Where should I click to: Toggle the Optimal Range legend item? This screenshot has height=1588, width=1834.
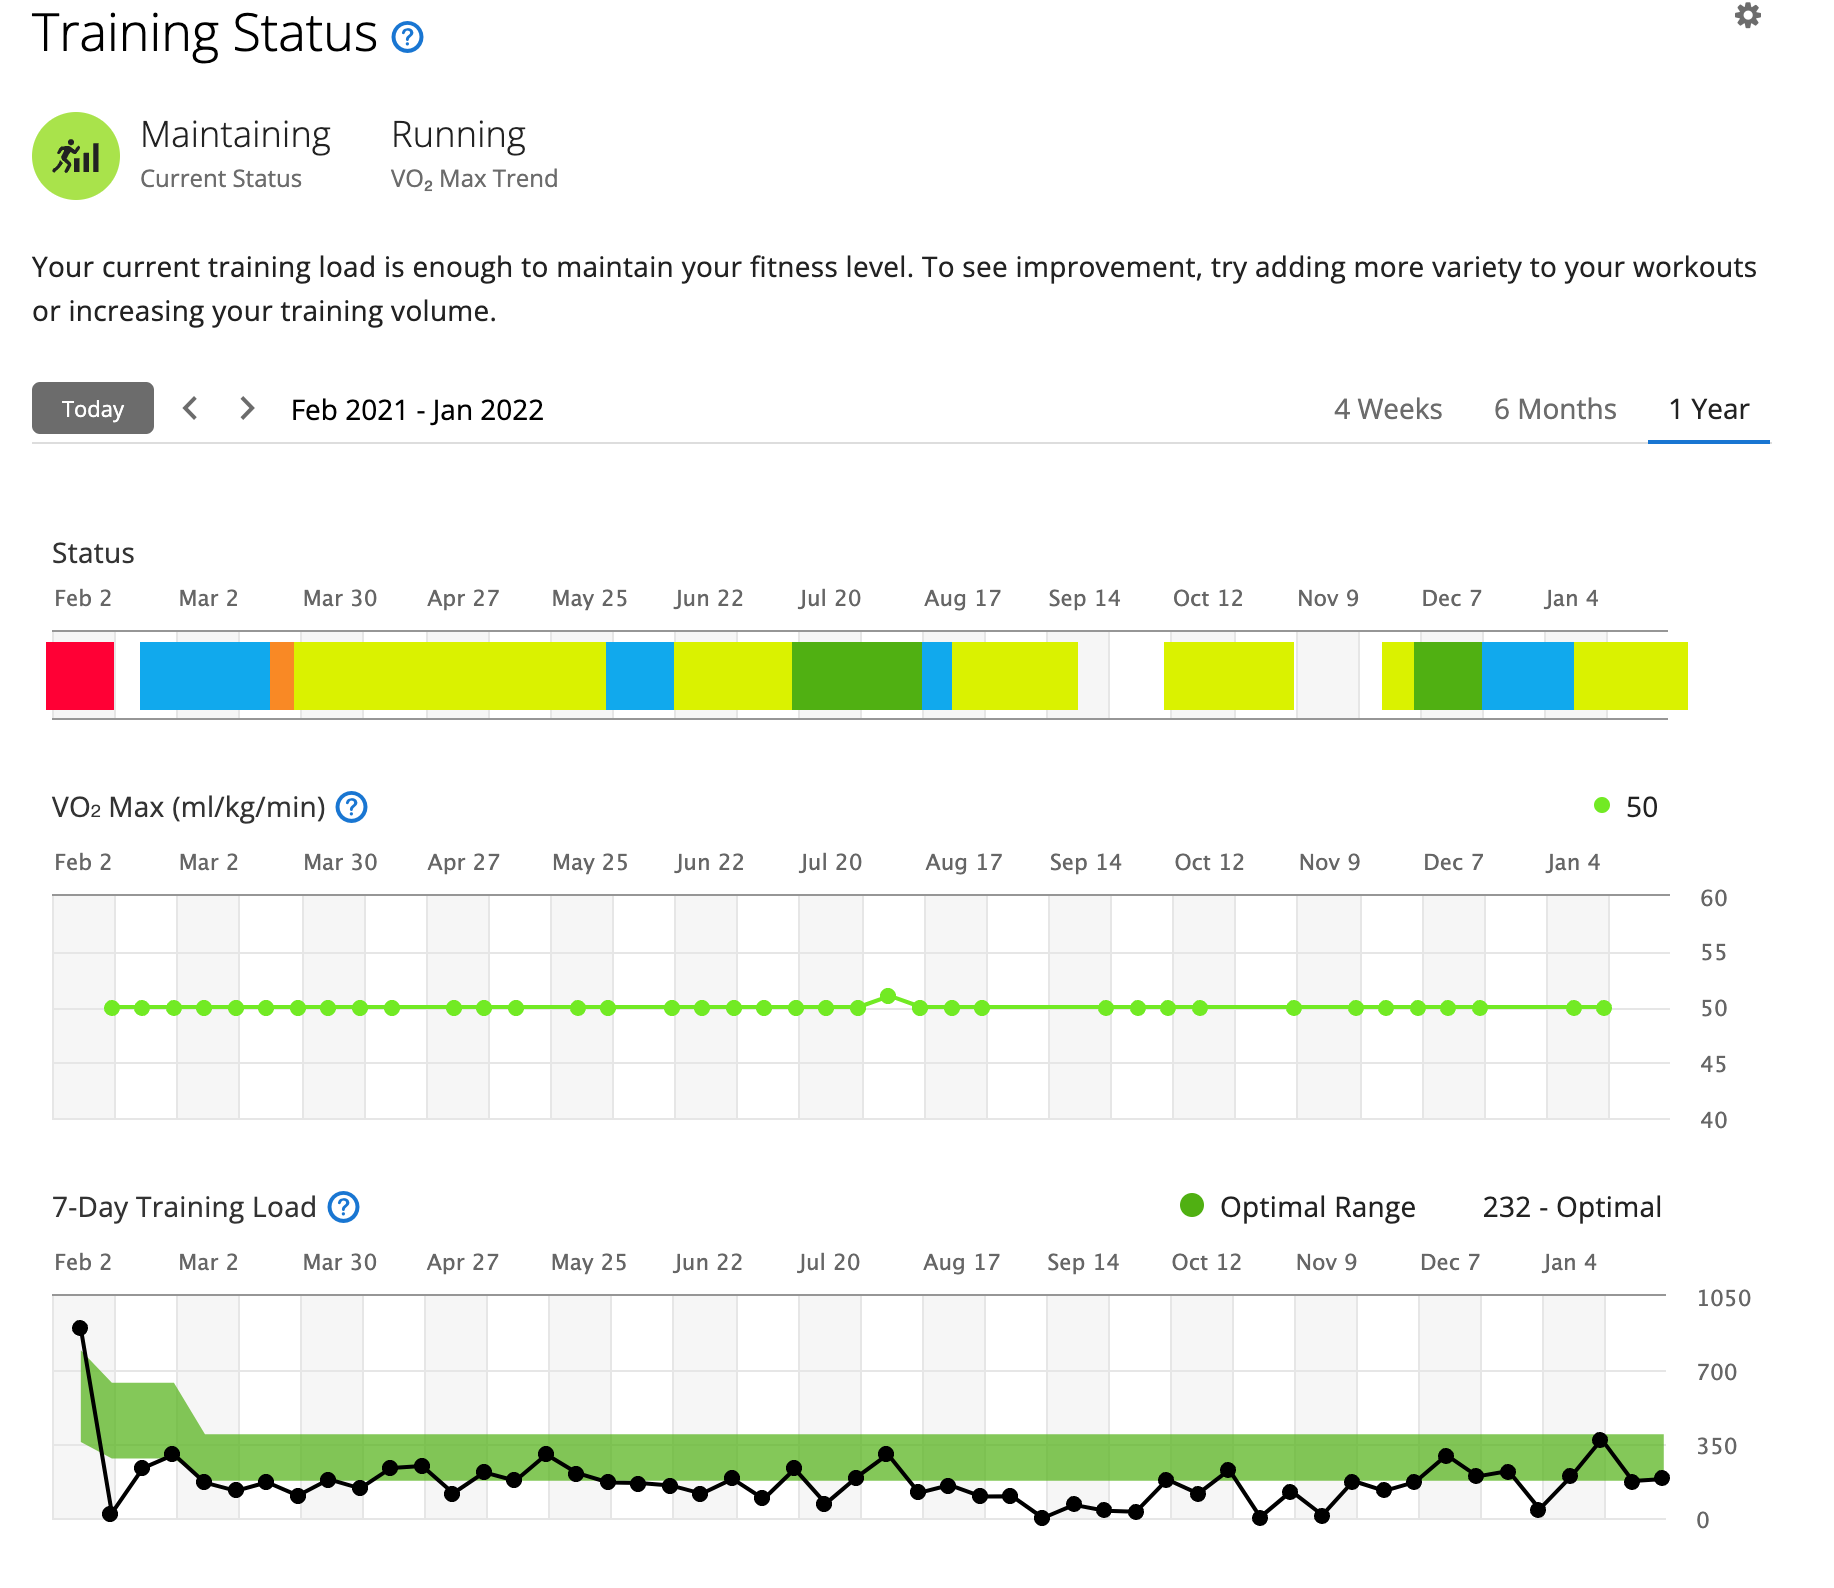tap(1297, 1207)
